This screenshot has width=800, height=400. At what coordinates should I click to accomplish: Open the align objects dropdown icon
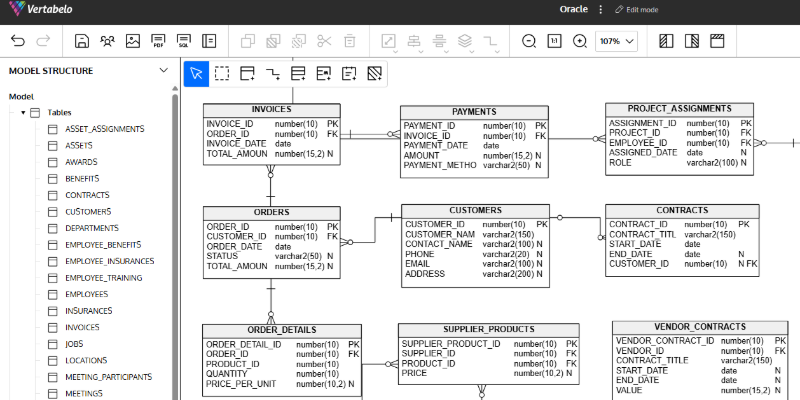pos(414,41)
